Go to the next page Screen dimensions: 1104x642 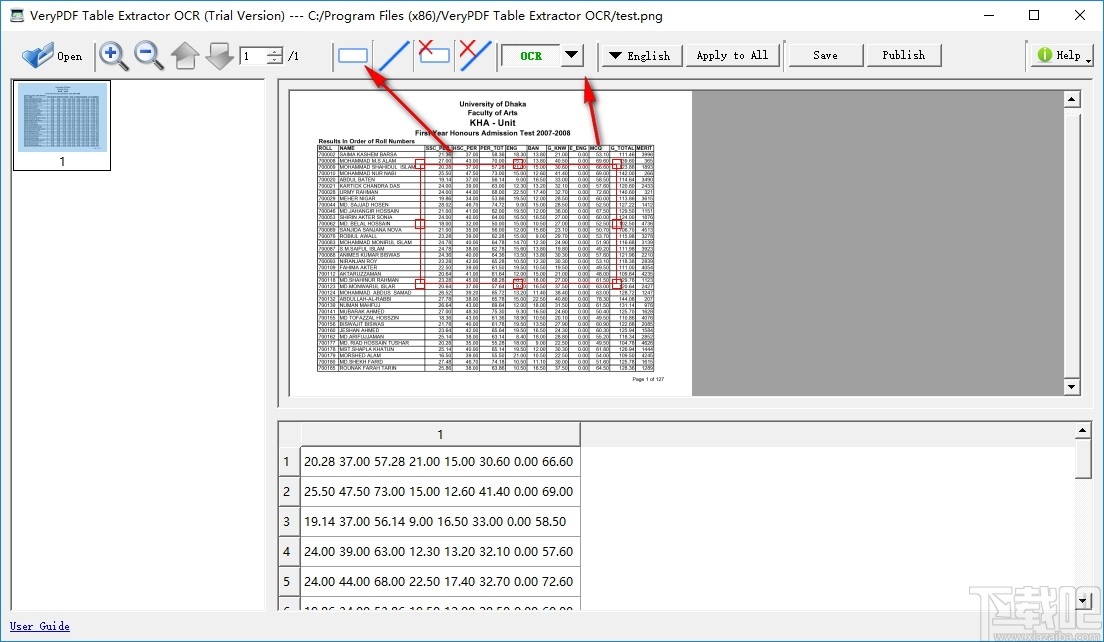[x=219, y=56]
